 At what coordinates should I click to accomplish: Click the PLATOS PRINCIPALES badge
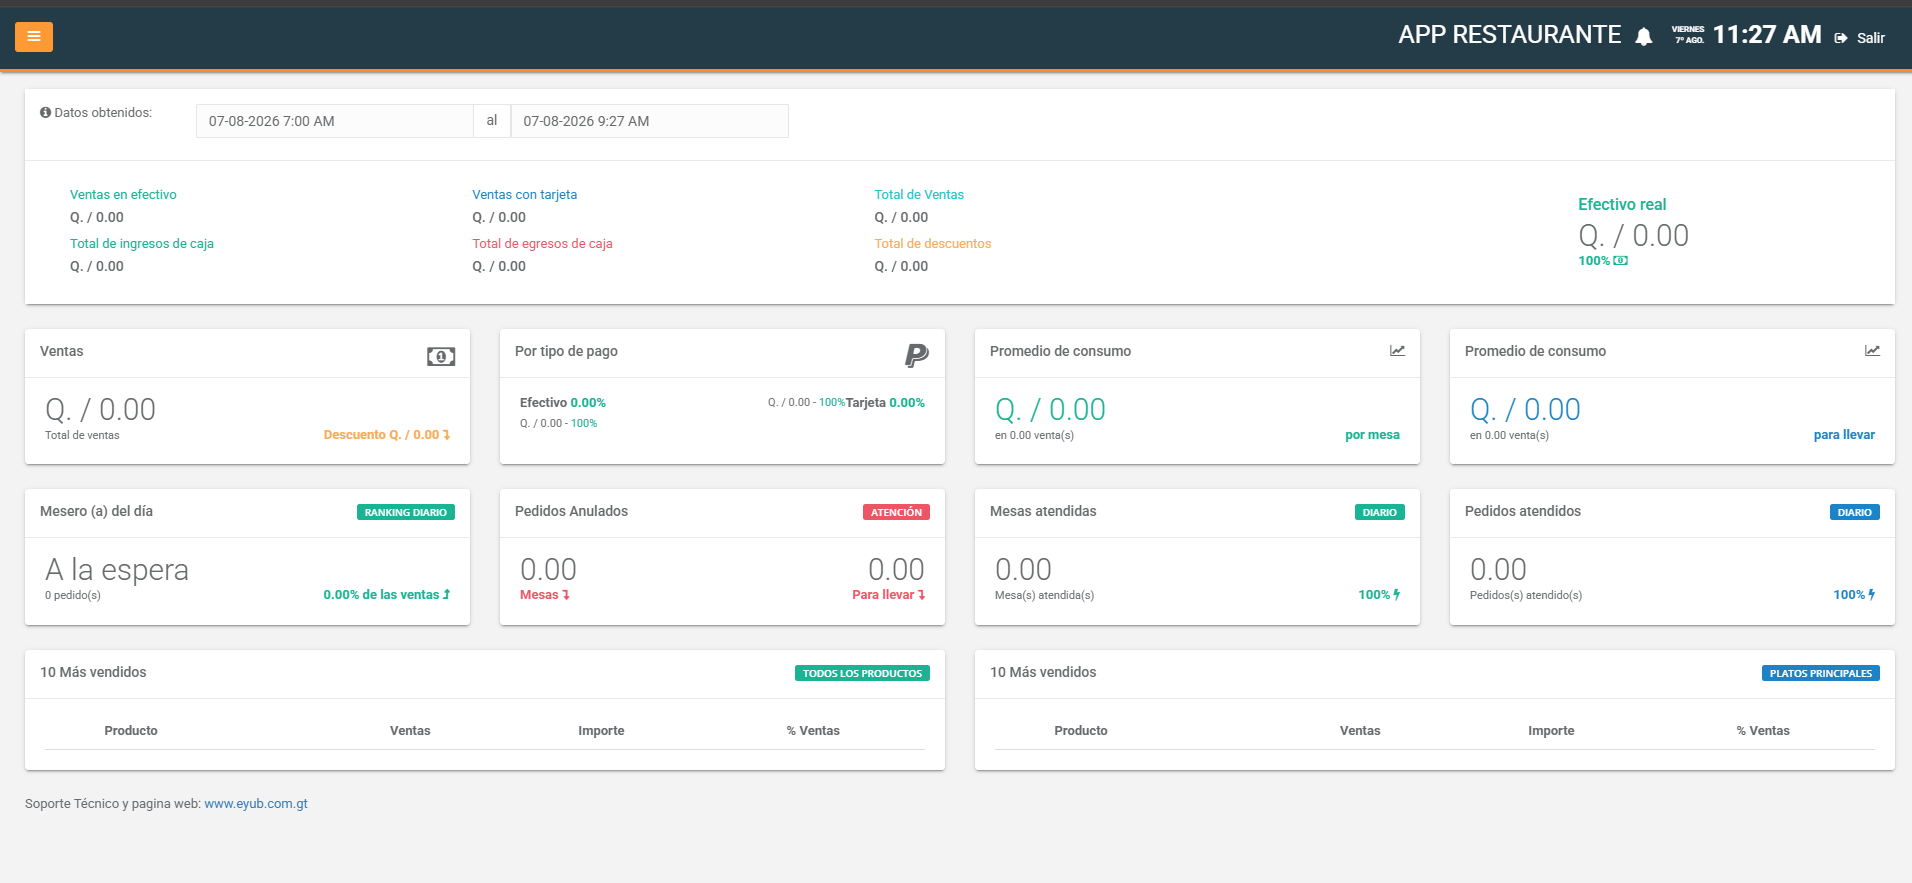(x=1821, y=673)
